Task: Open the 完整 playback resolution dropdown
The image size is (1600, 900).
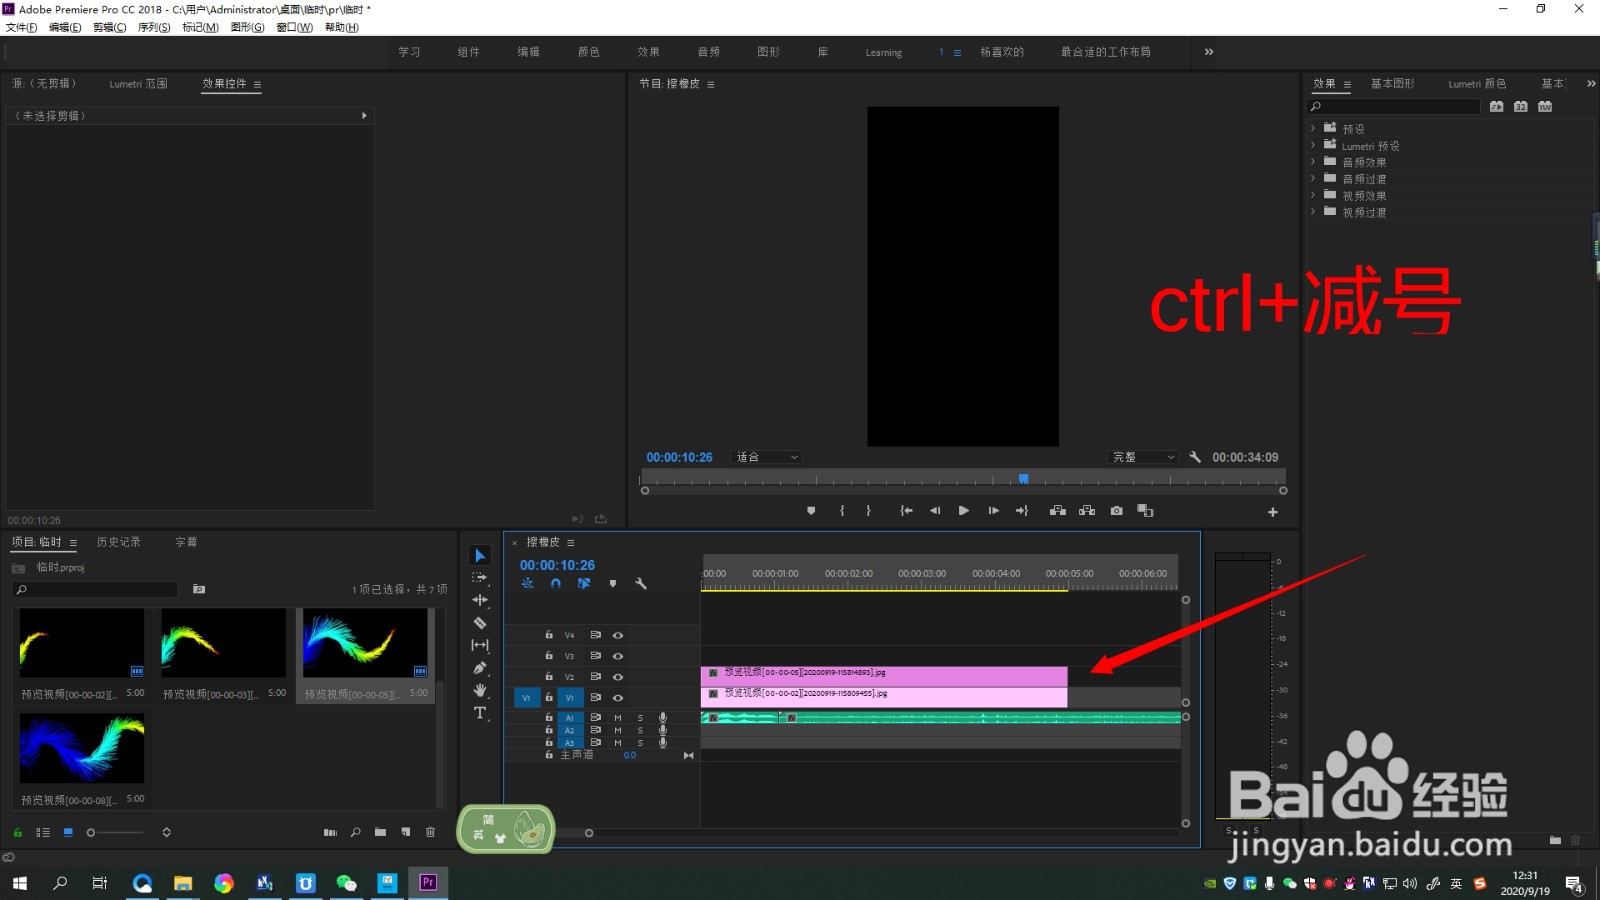Action: pyautogui.click(x=1144, y=457)
